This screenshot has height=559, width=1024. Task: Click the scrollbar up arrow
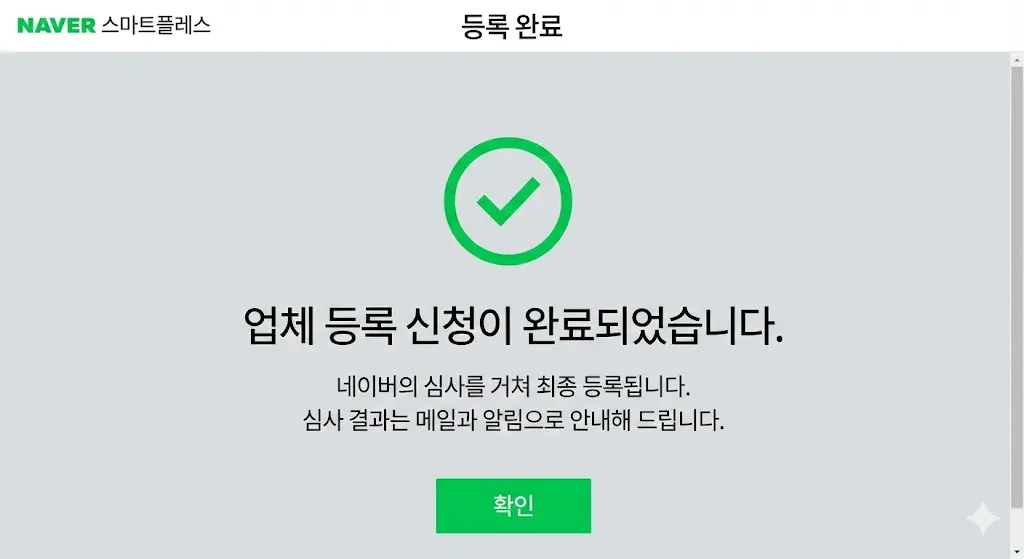click(x=1017, y=60)
